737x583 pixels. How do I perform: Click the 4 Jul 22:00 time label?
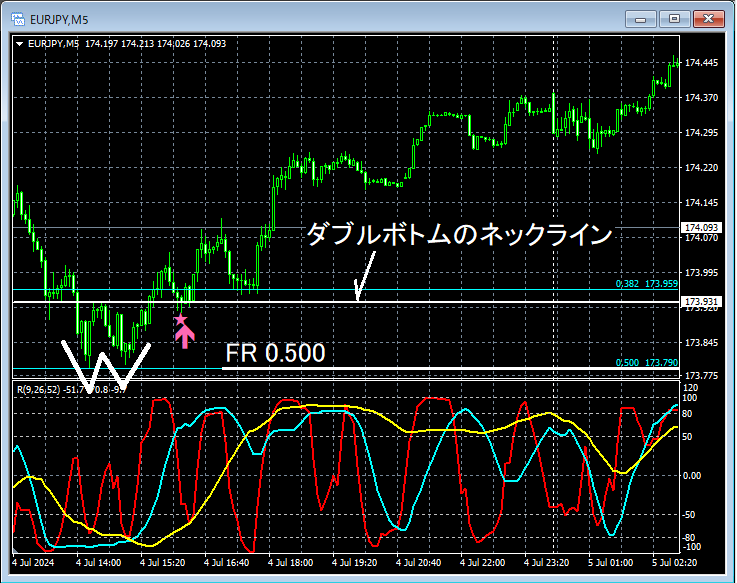tap(482, 562)
